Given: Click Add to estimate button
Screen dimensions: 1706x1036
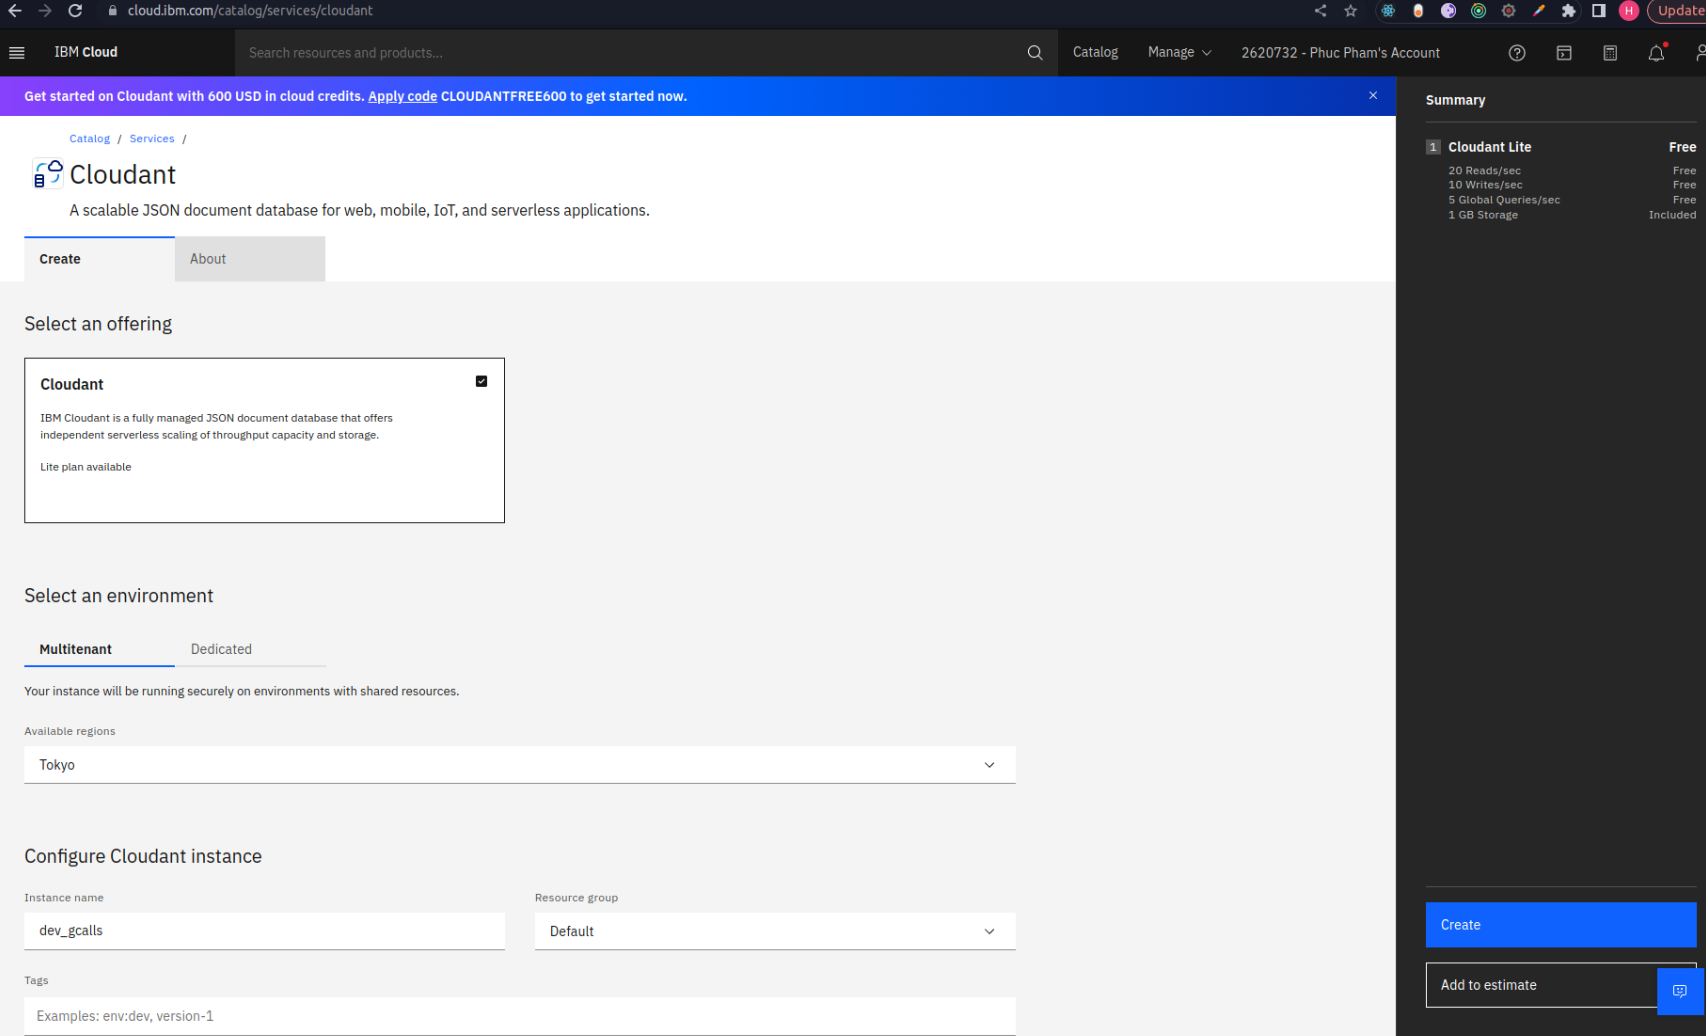Looking at the screenshot, I should coord(1540,985).
